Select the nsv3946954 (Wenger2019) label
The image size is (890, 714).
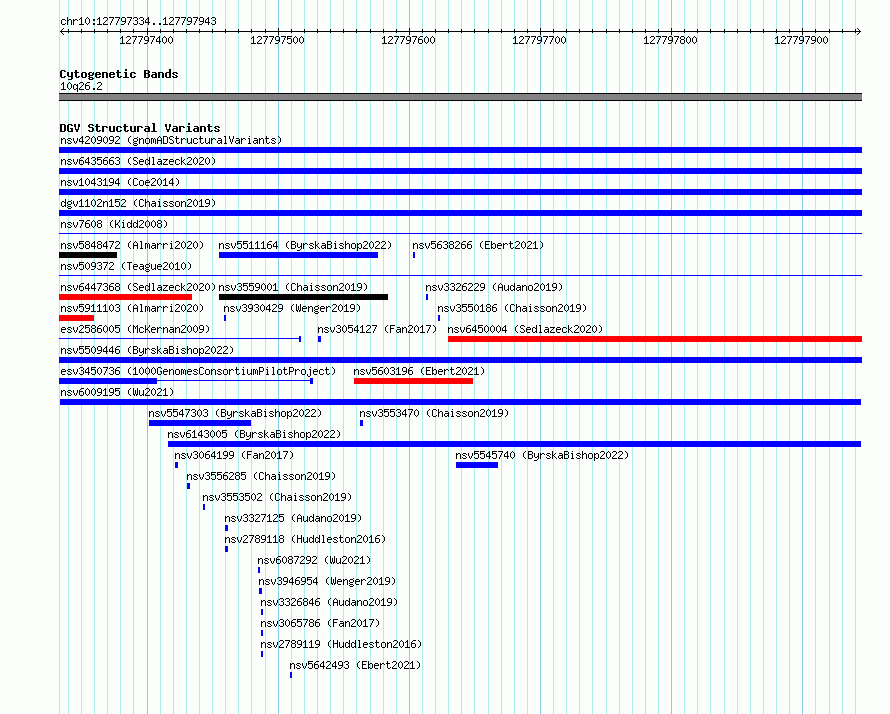[327, 581]
